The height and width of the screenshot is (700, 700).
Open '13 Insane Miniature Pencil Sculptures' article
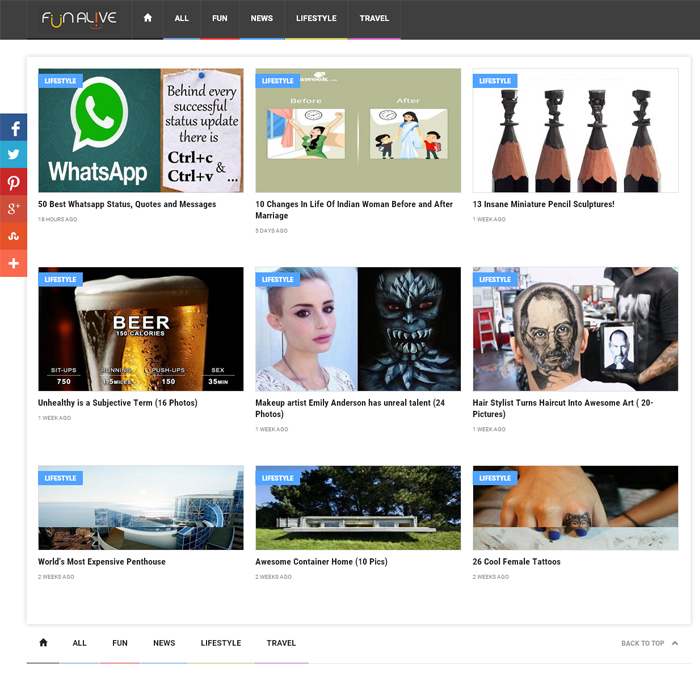tap(543, 205)
